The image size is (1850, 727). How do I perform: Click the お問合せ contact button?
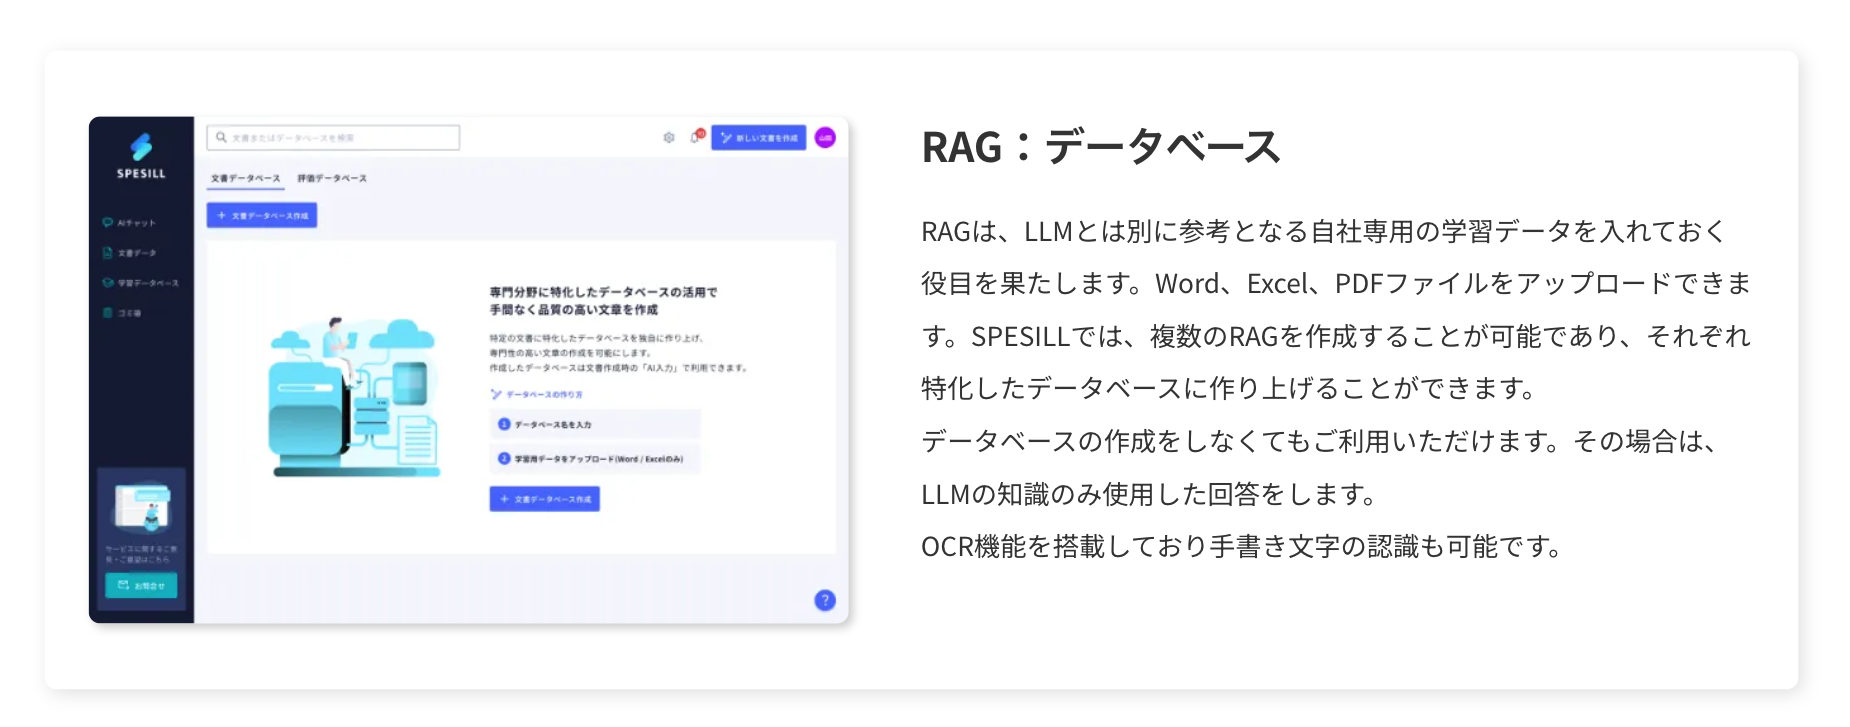click(x=141, y=585)
